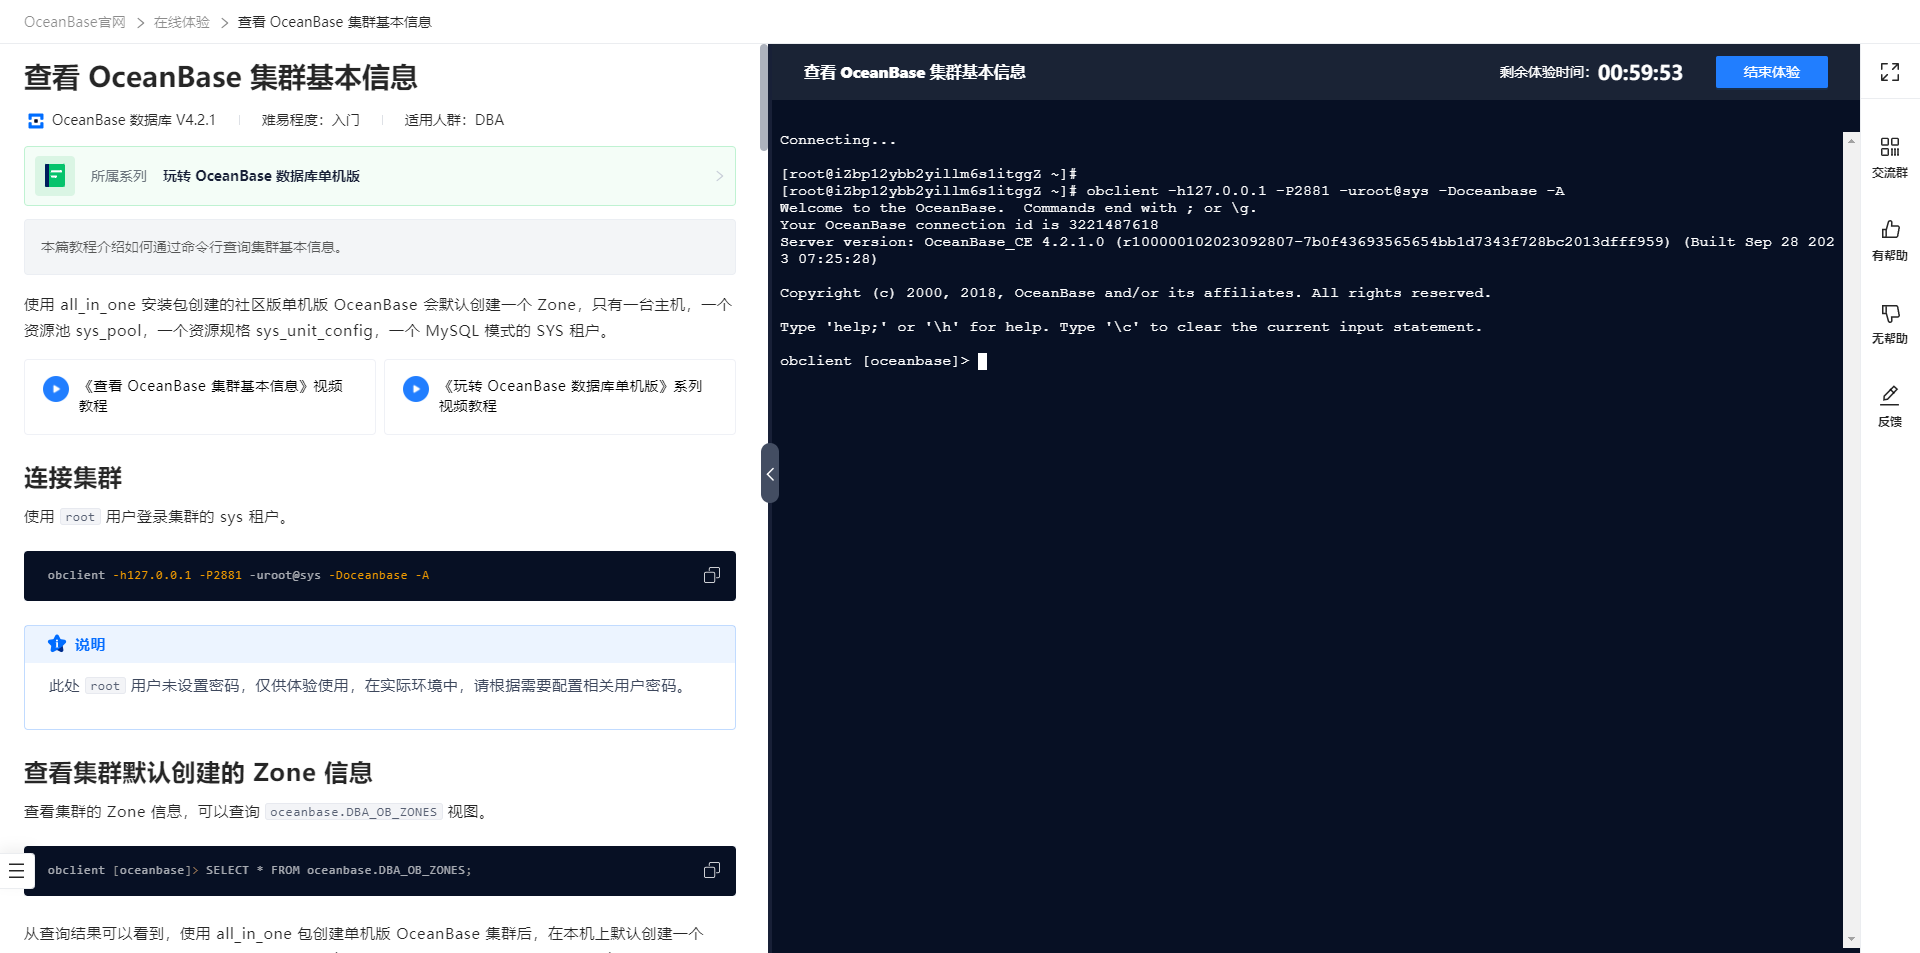Copy the SELECT DBA_OB_ZONES query
This screenshot has height=953, width=1920.
(712, 870)
